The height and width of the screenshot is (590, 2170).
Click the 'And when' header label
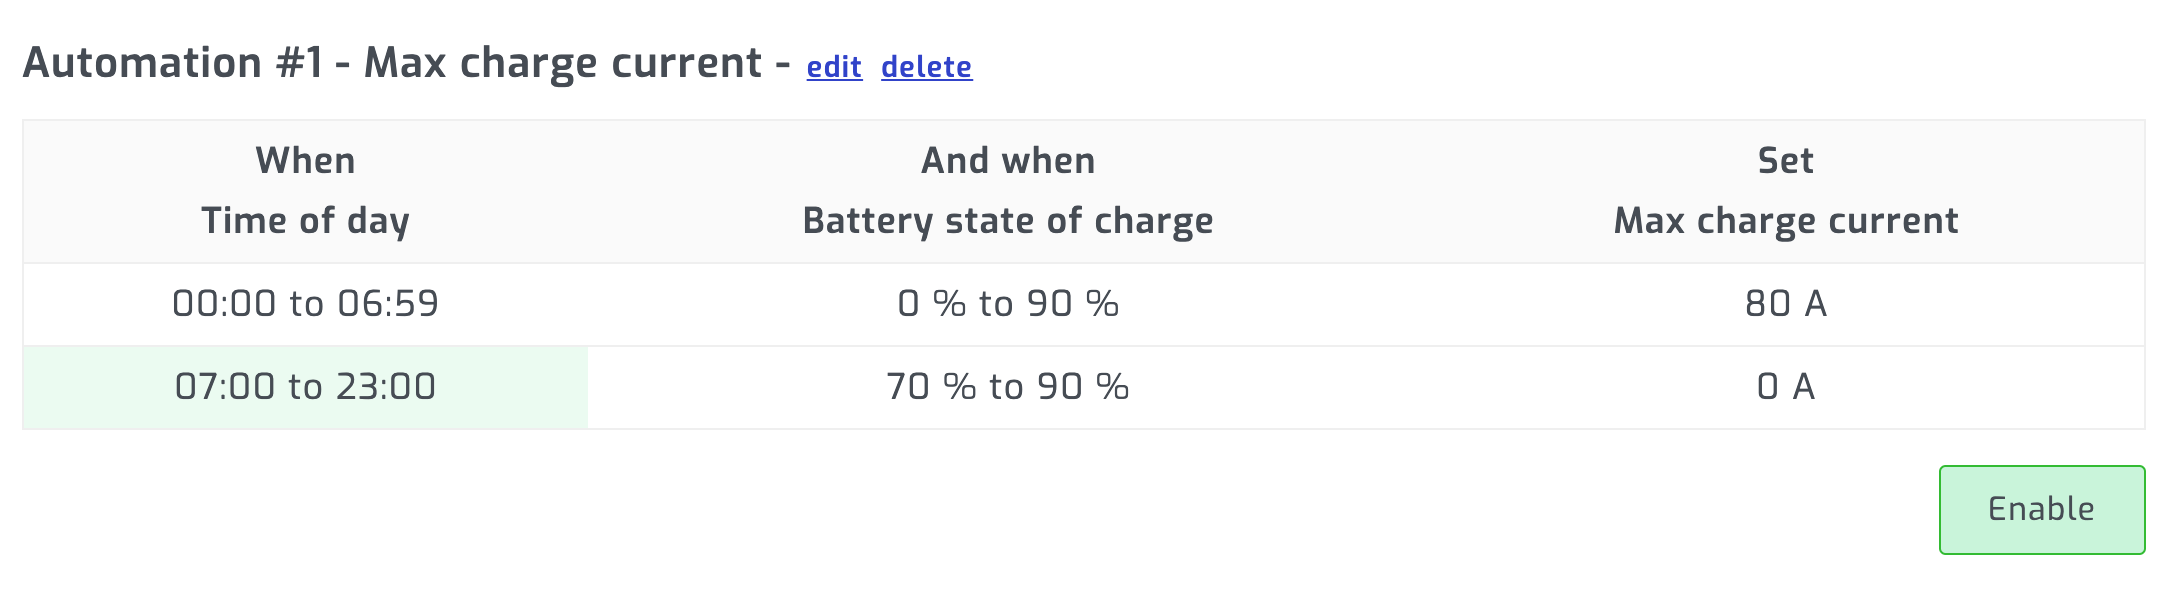(x=1008, y=161)
